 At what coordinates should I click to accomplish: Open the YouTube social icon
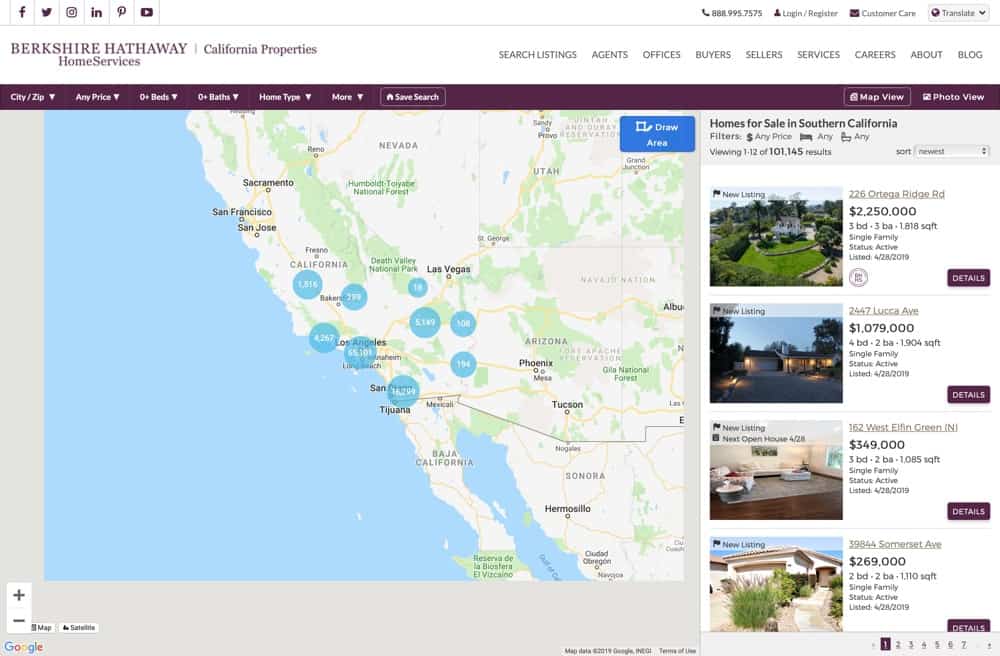click(x=147, y=12)
